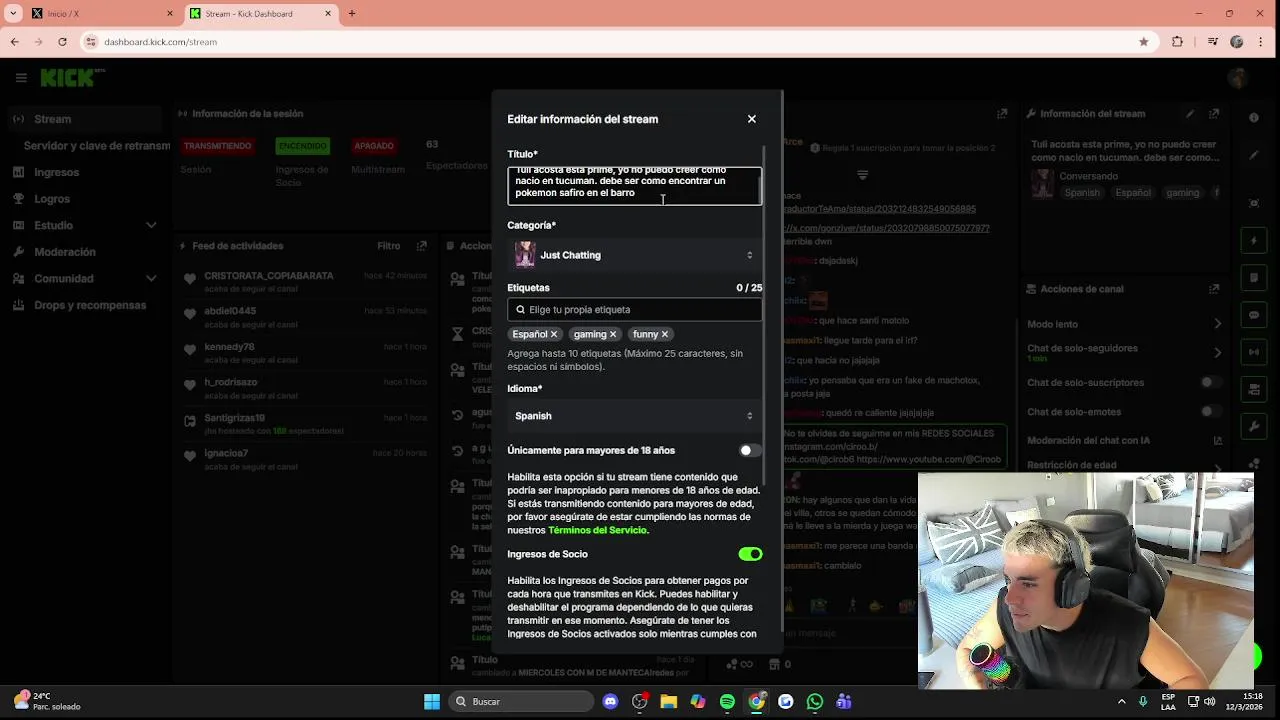The image size is (1280, 720).
Task: Open the browser extensions puzzle icon
Action: click(x=1177, y=42)
